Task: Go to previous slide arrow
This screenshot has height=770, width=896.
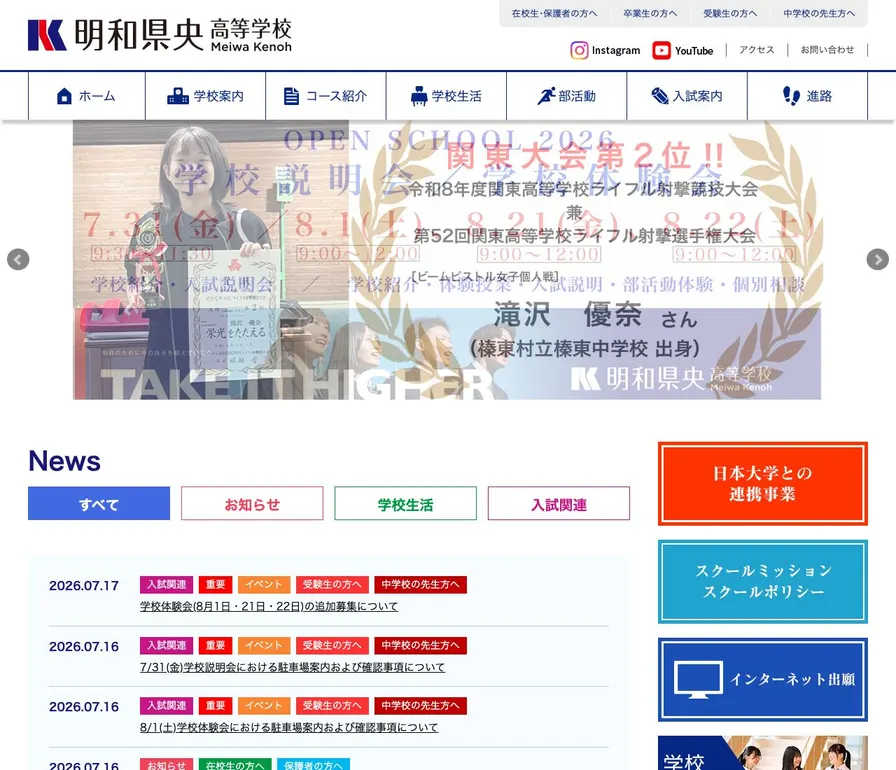Action: [18, 259]
